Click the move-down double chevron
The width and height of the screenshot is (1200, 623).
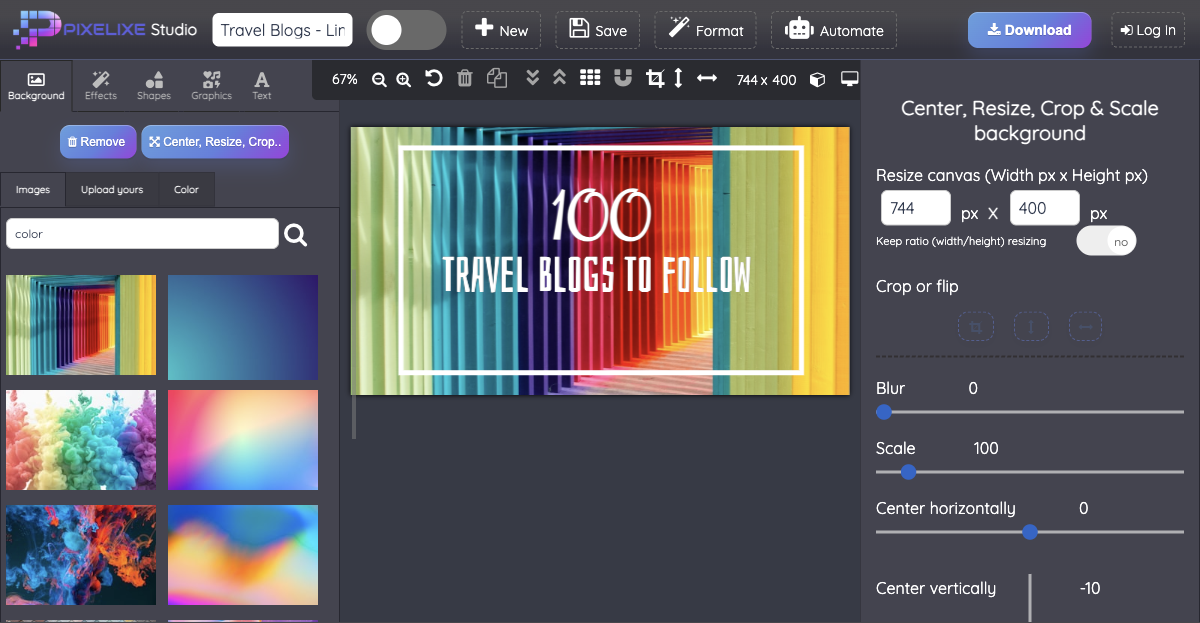(532, 78)
